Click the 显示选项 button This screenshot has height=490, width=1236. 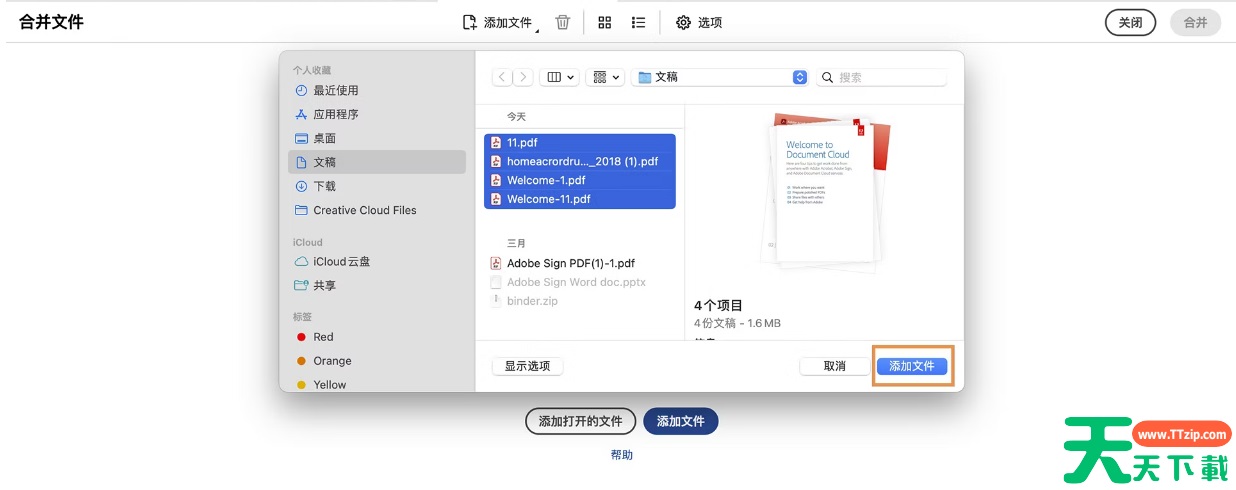pos(527,366)
